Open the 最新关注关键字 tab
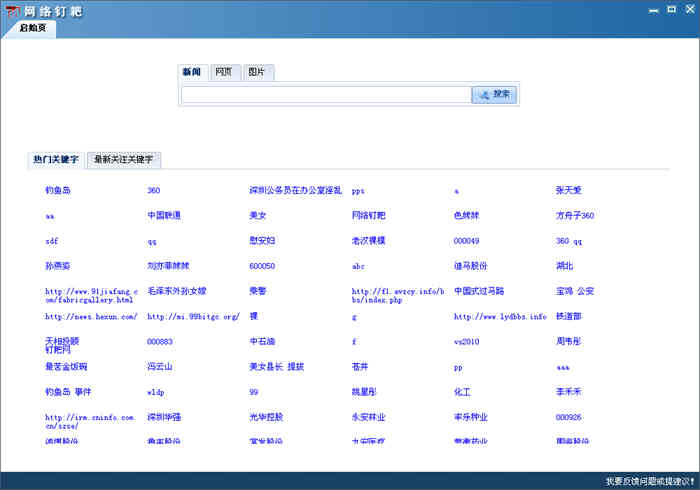Image resolution: width=700 pixels, height=490 pixels. click(123, 160)
